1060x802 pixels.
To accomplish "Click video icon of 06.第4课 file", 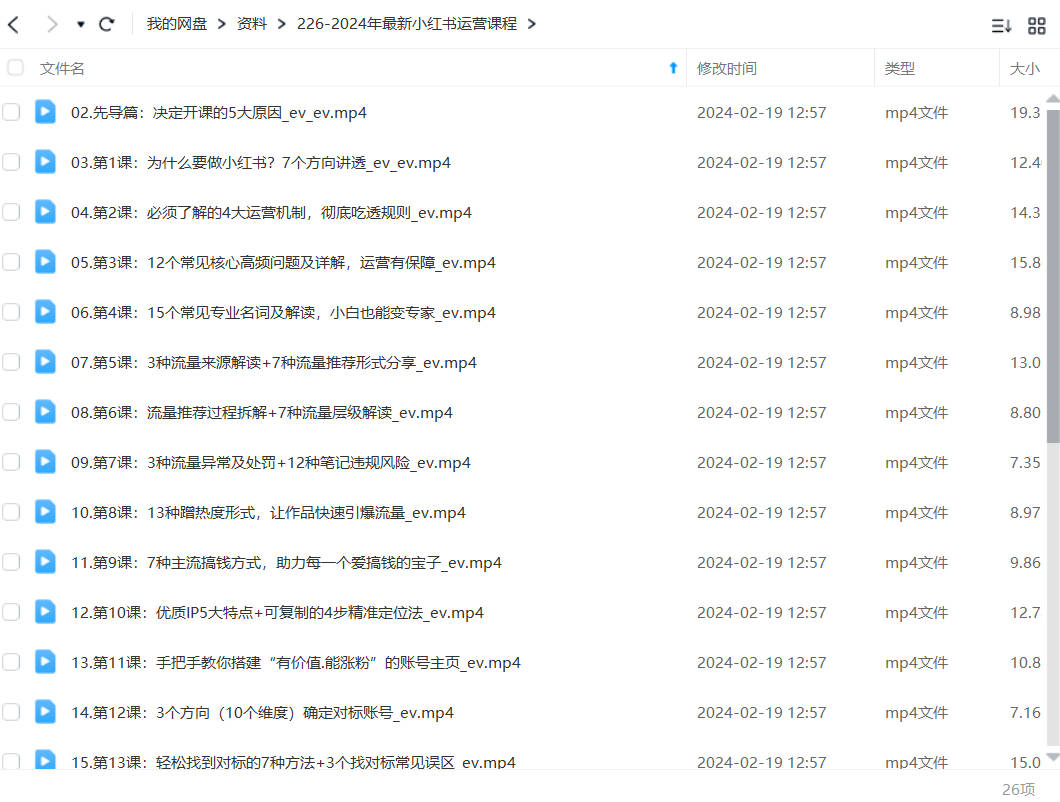I will 45,312.
